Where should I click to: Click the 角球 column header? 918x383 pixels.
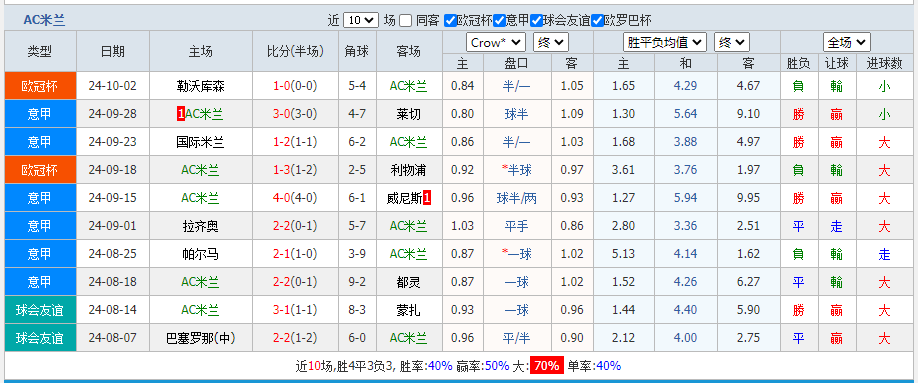point(357,52)
